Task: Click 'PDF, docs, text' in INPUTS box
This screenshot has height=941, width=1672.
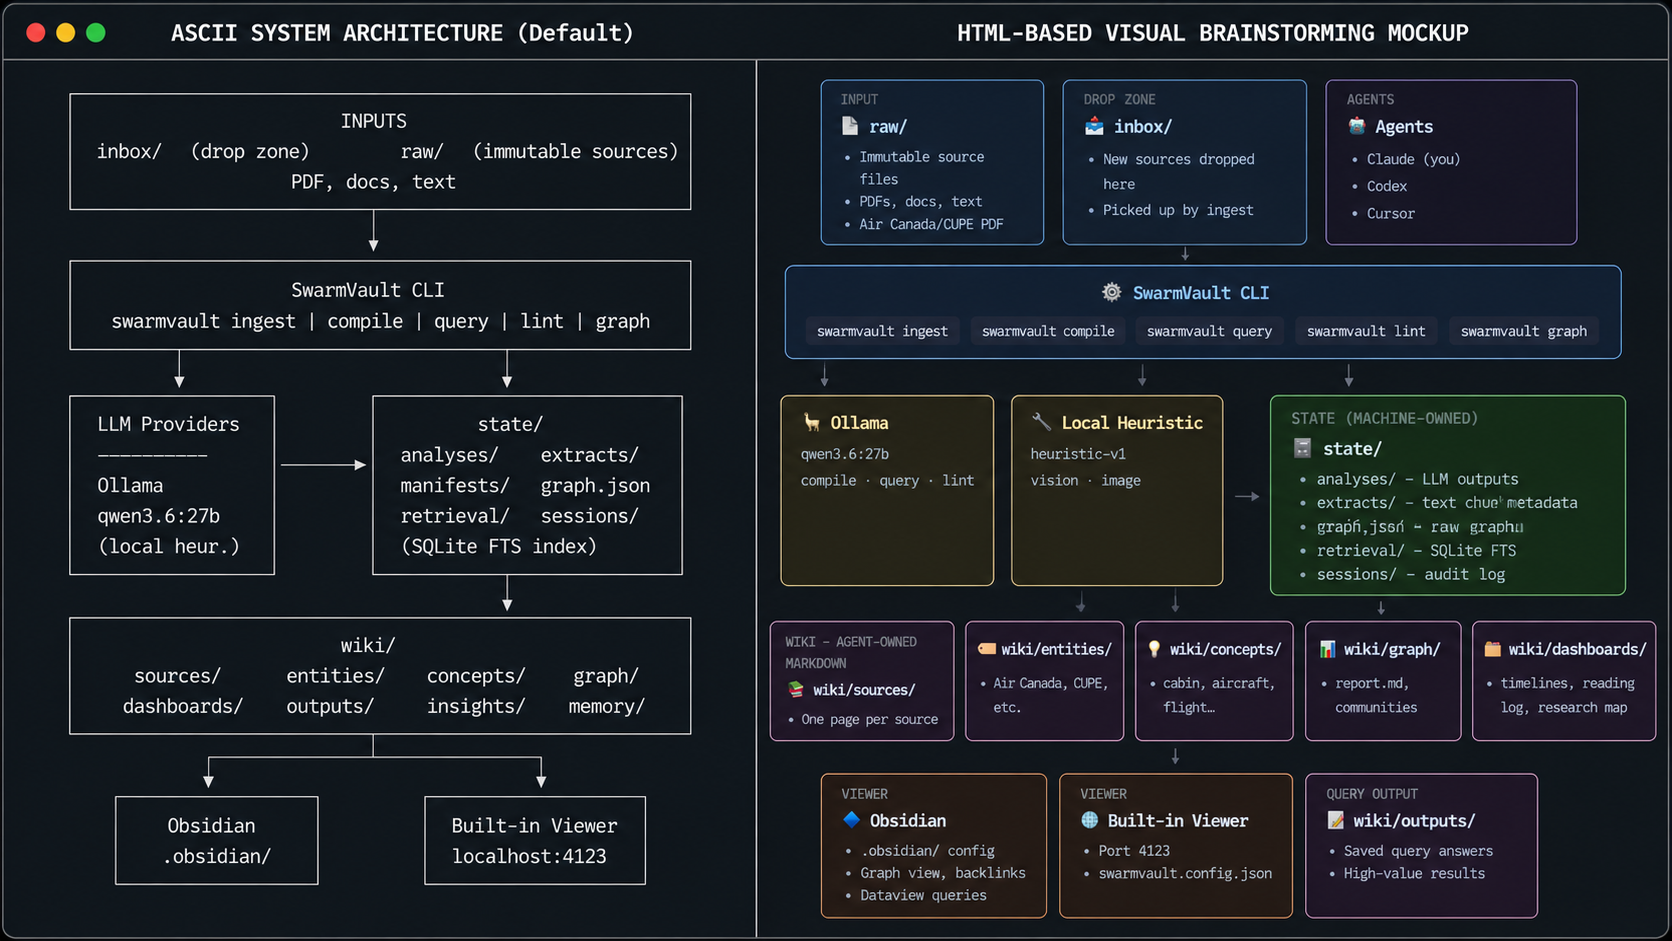Action: tap(373, 182)
